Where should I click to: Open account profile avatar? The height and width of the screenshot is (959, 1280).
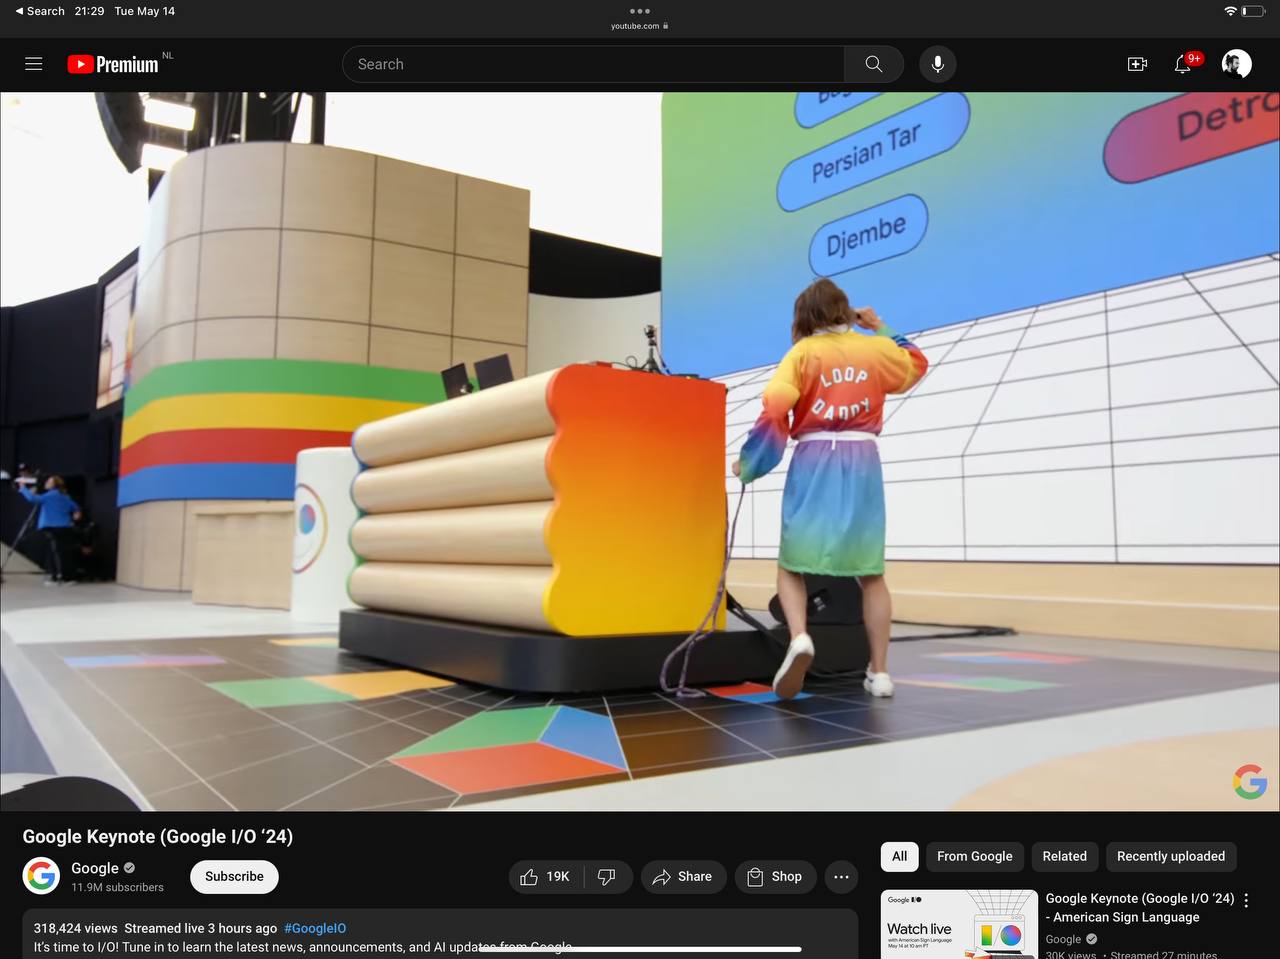(1237, 64)
